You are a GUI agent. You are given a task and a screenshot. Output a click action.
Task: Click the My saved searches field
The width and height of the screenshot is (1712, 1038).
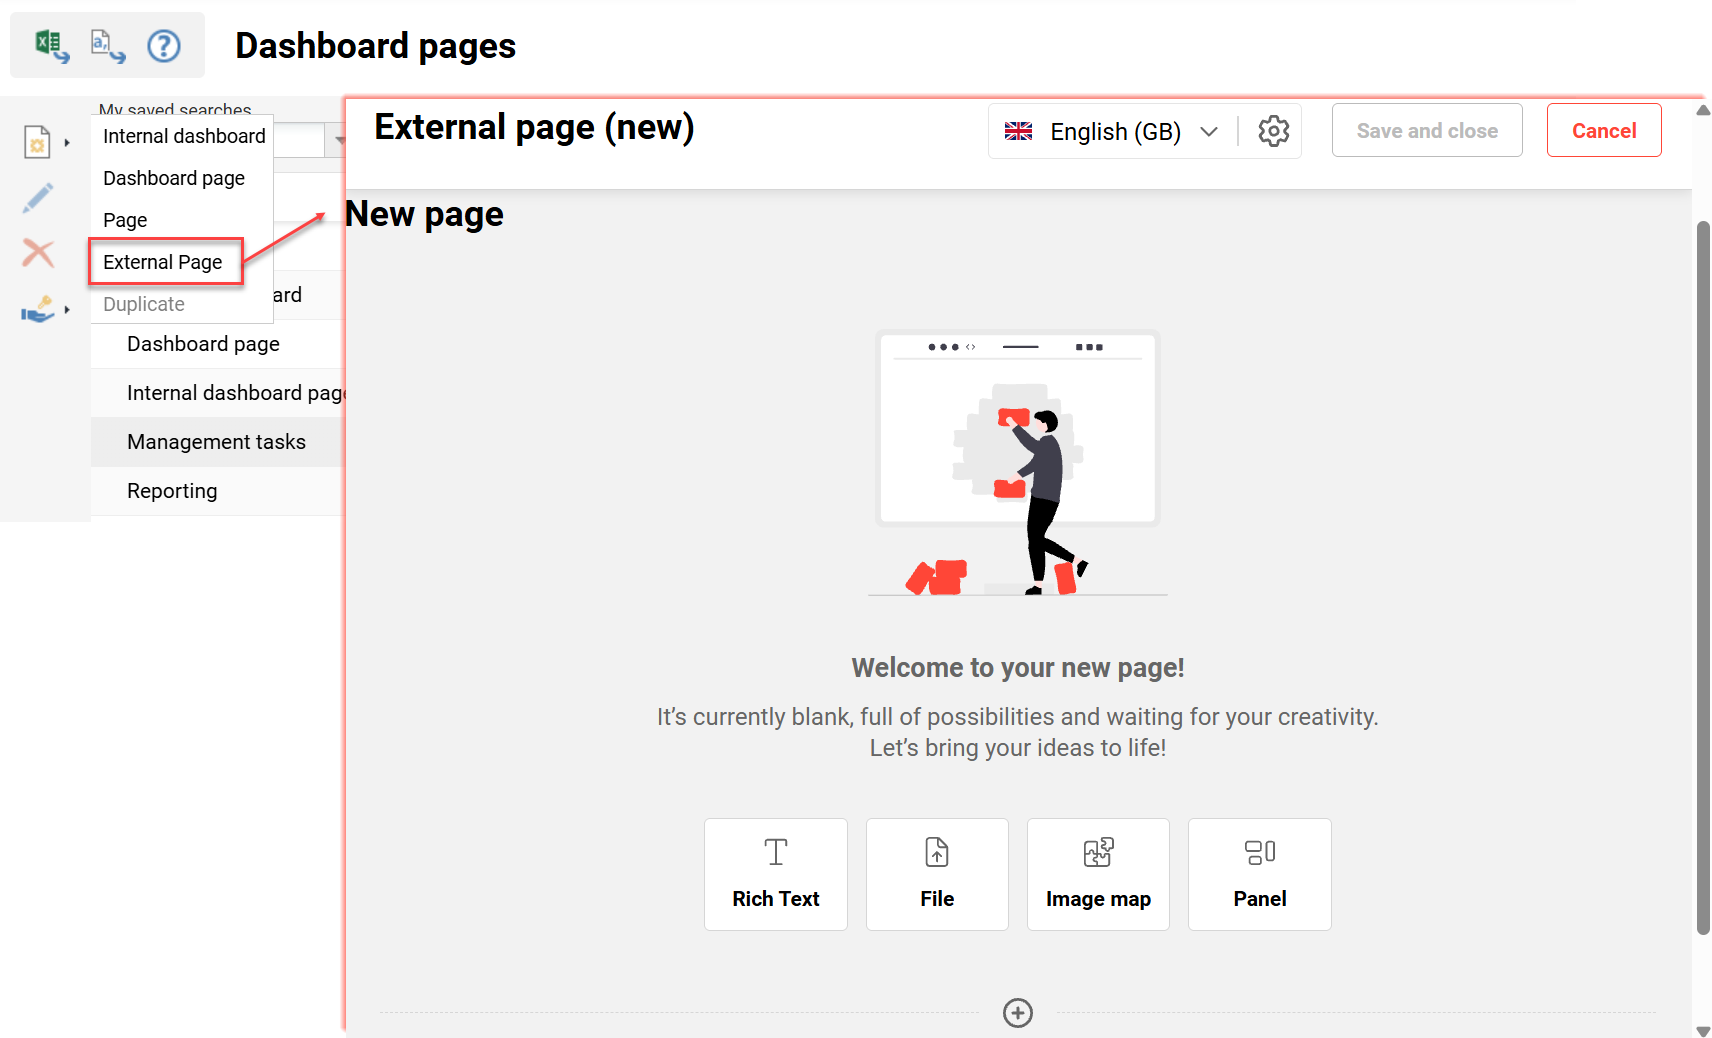pos(297,140)
